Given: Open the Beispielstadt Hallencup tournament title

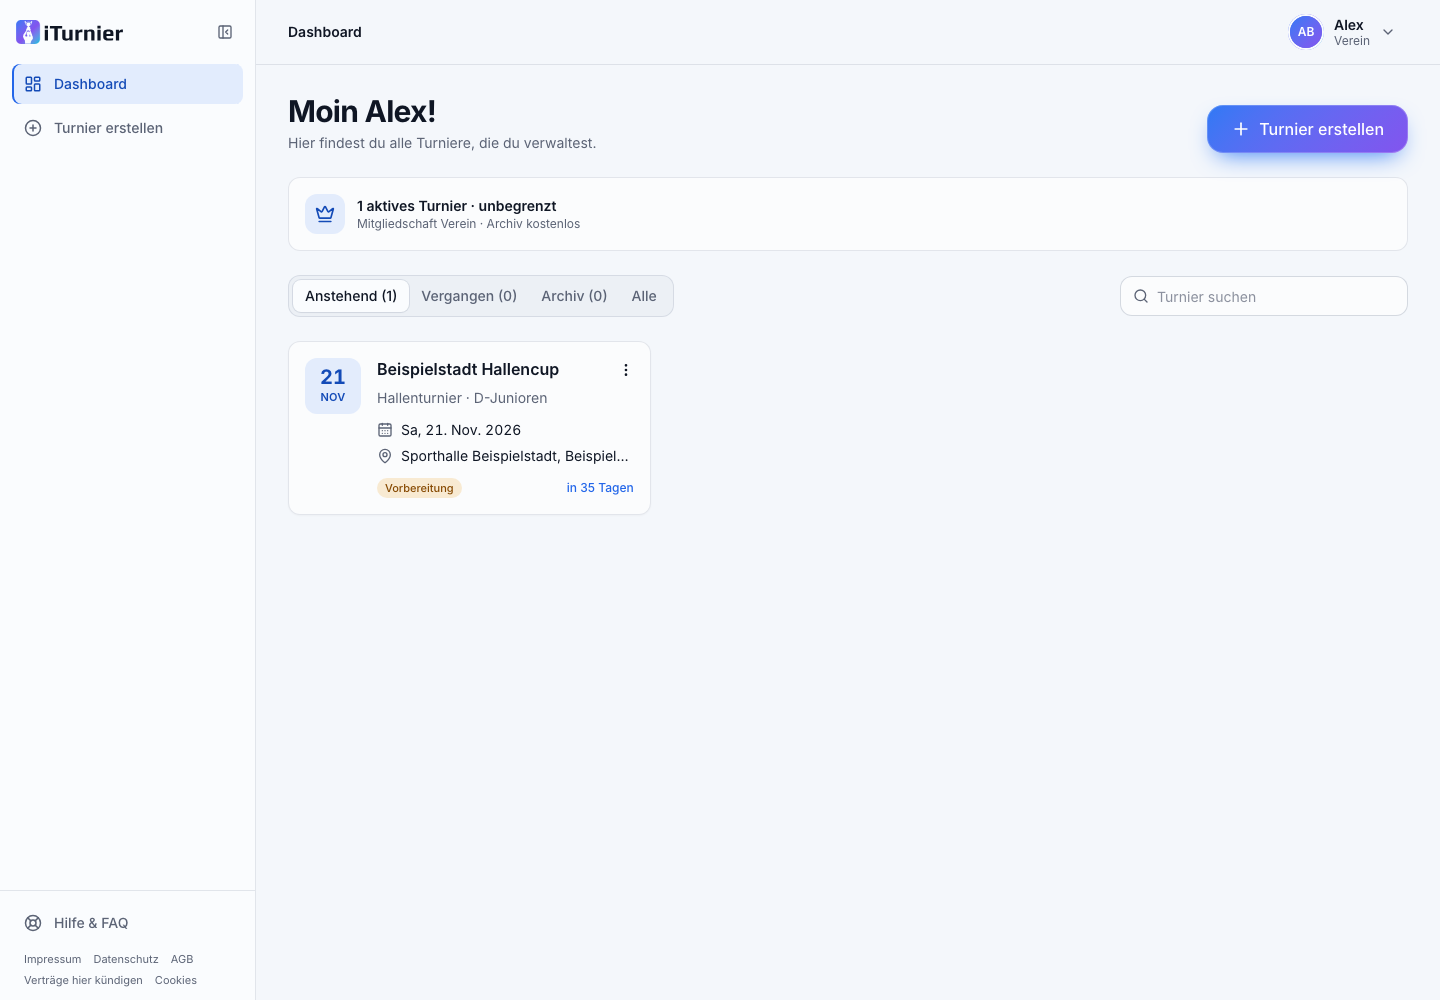Looking at the screenshot, I should point(468,369).
